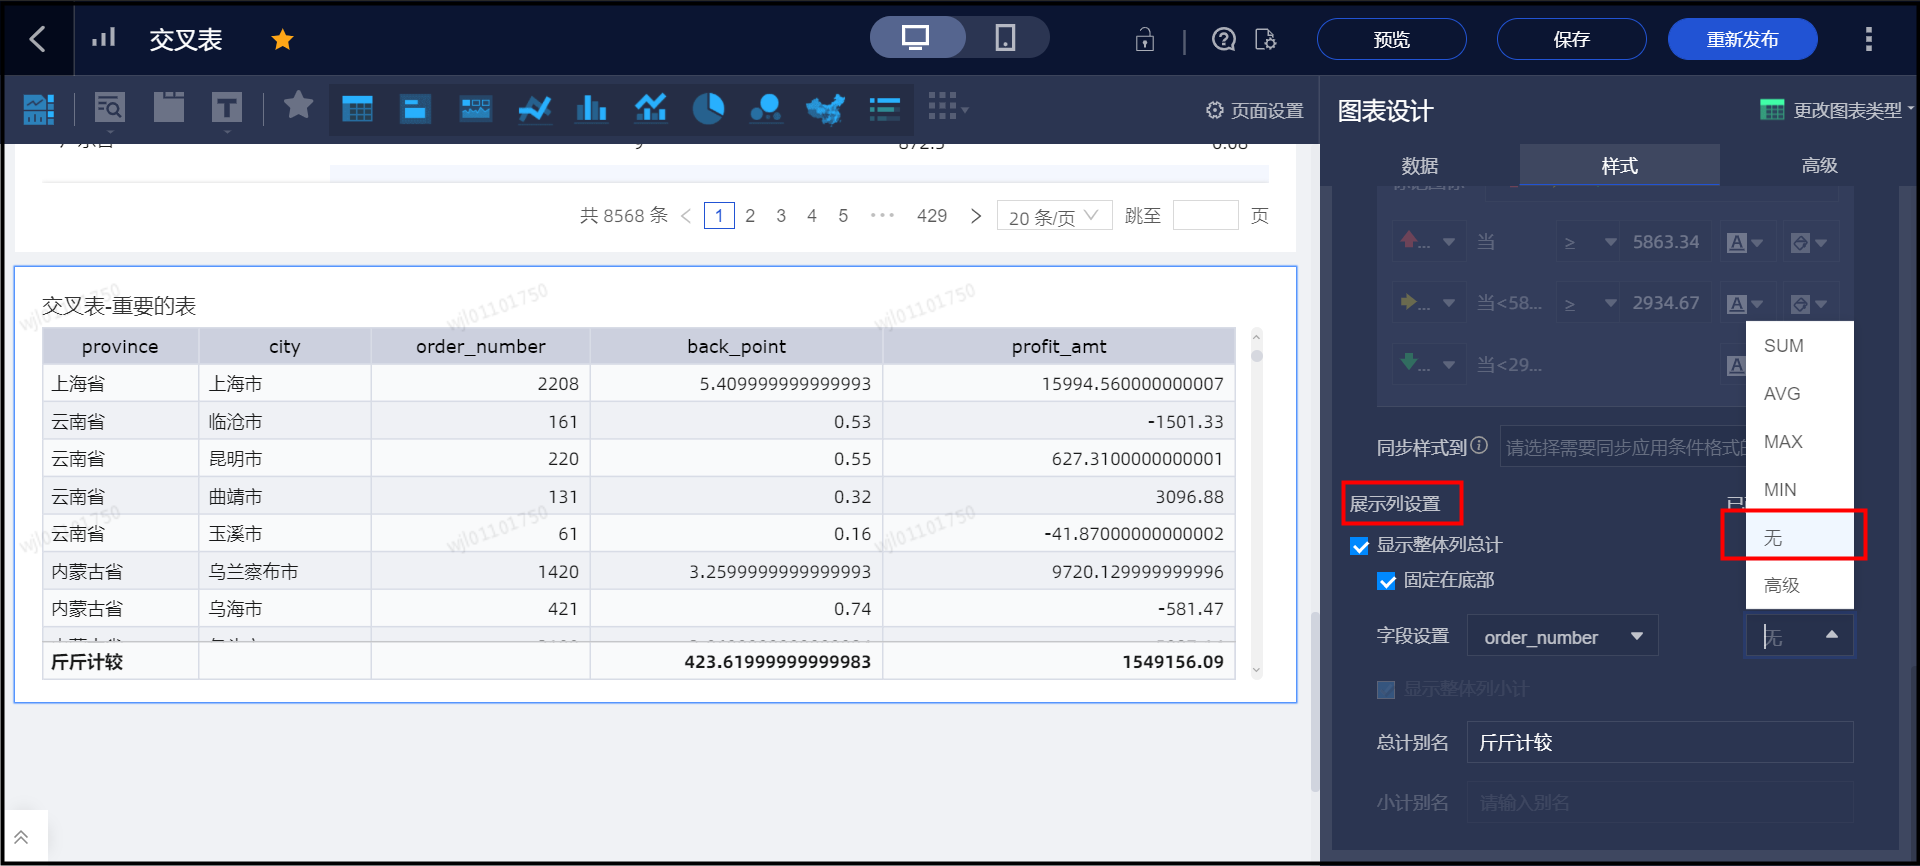Insert a map chart from the toolbar
Image resolution: width=1920 pixels, height=866 pixels.
[x=825, y=108]
